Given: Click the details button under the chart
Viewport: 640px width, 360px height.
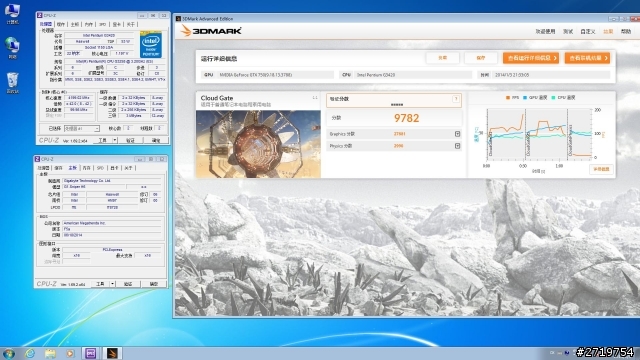Looking at the screenshot, I should (601, 169).
